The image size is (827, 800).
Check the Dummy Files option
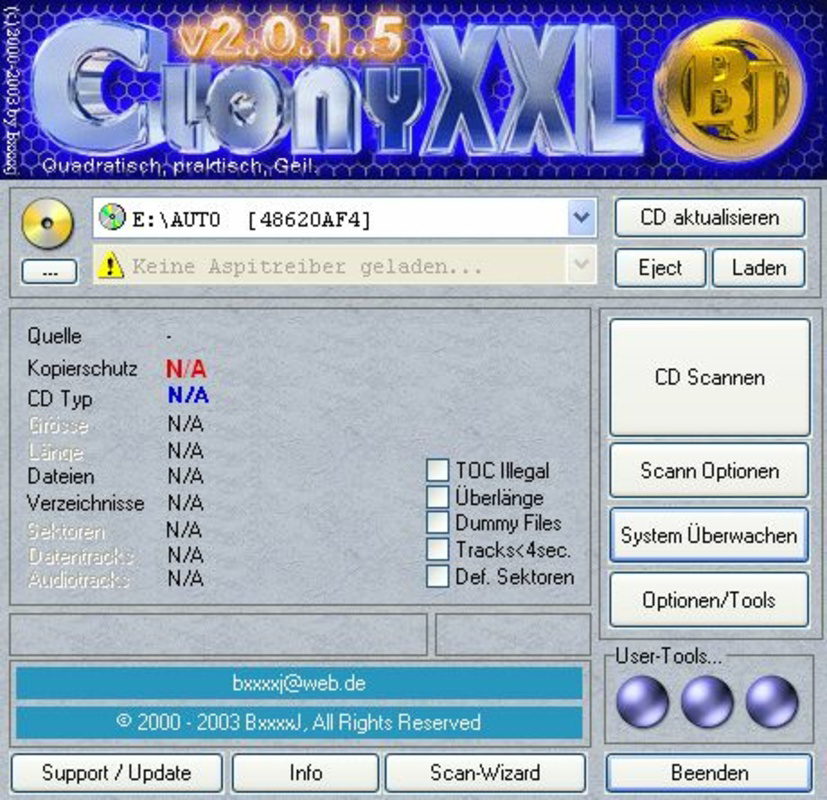point(437,523)
